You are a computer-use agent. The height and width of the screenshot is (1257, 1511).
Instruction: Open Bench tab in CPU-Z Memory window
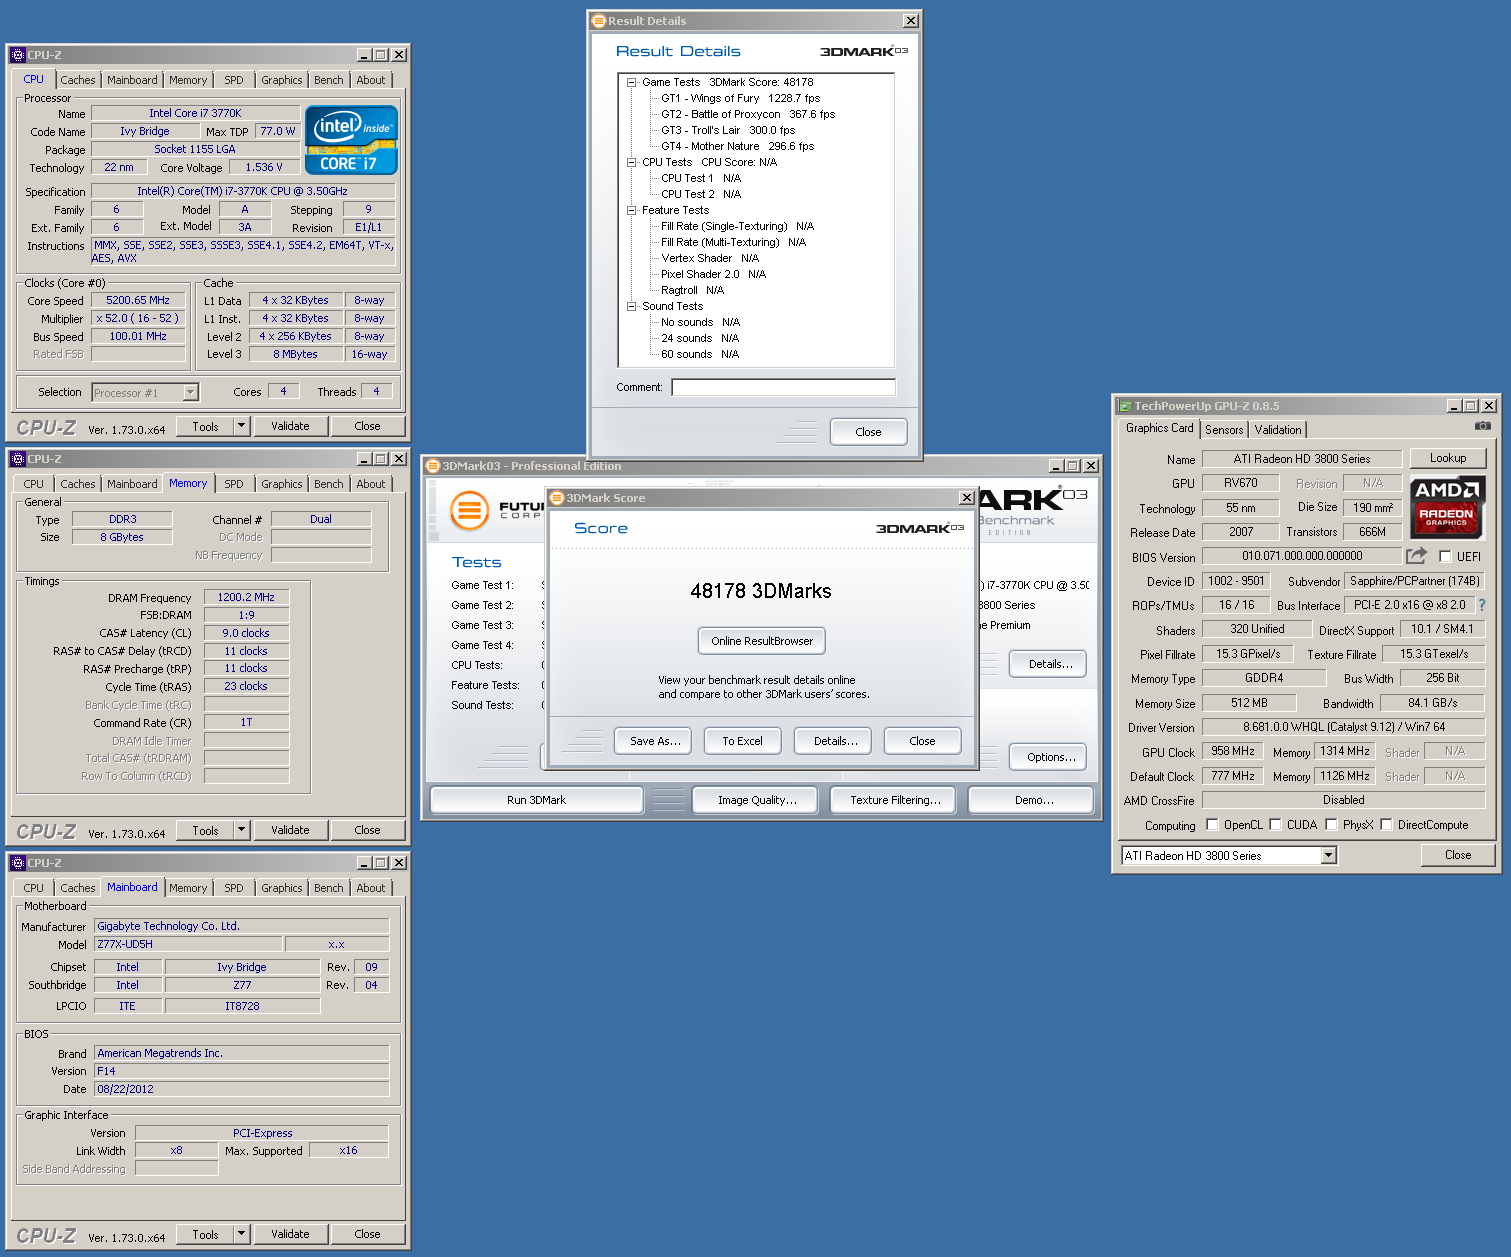tap(329, 484)
